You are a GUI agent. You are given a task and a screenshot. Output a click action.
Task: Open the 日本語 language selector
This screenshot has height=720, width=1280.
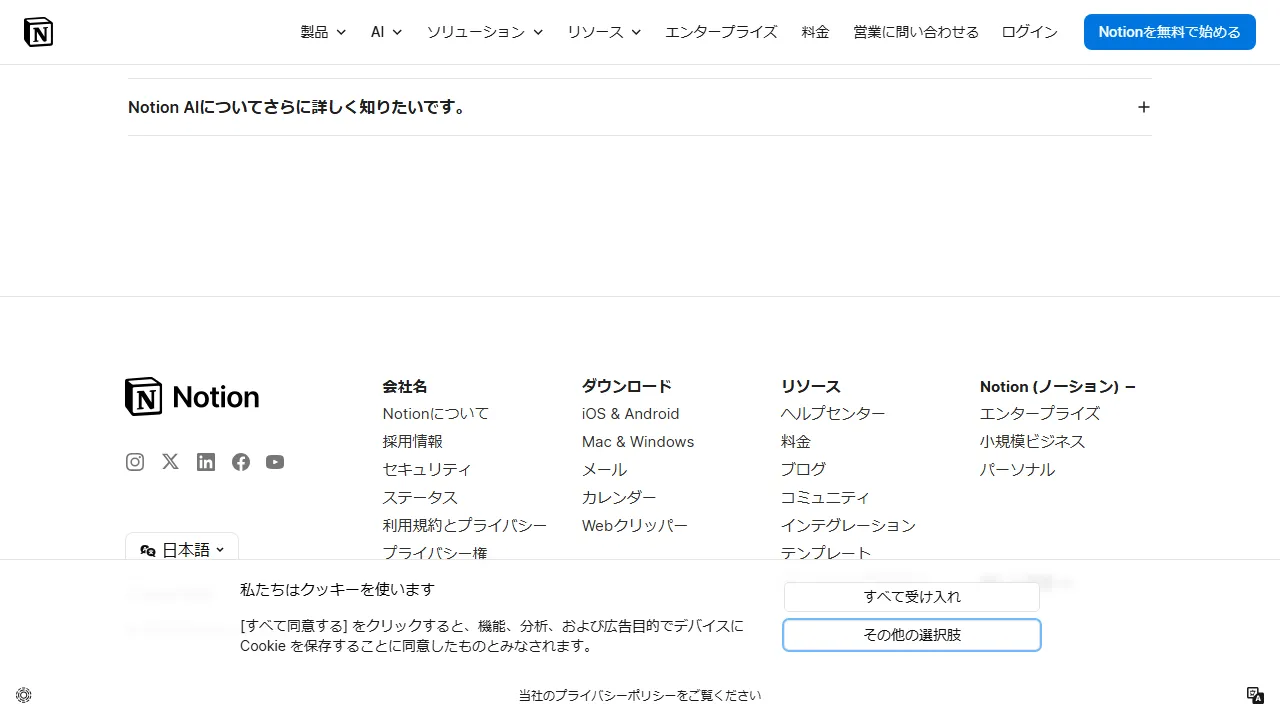[x=181, y=549]
